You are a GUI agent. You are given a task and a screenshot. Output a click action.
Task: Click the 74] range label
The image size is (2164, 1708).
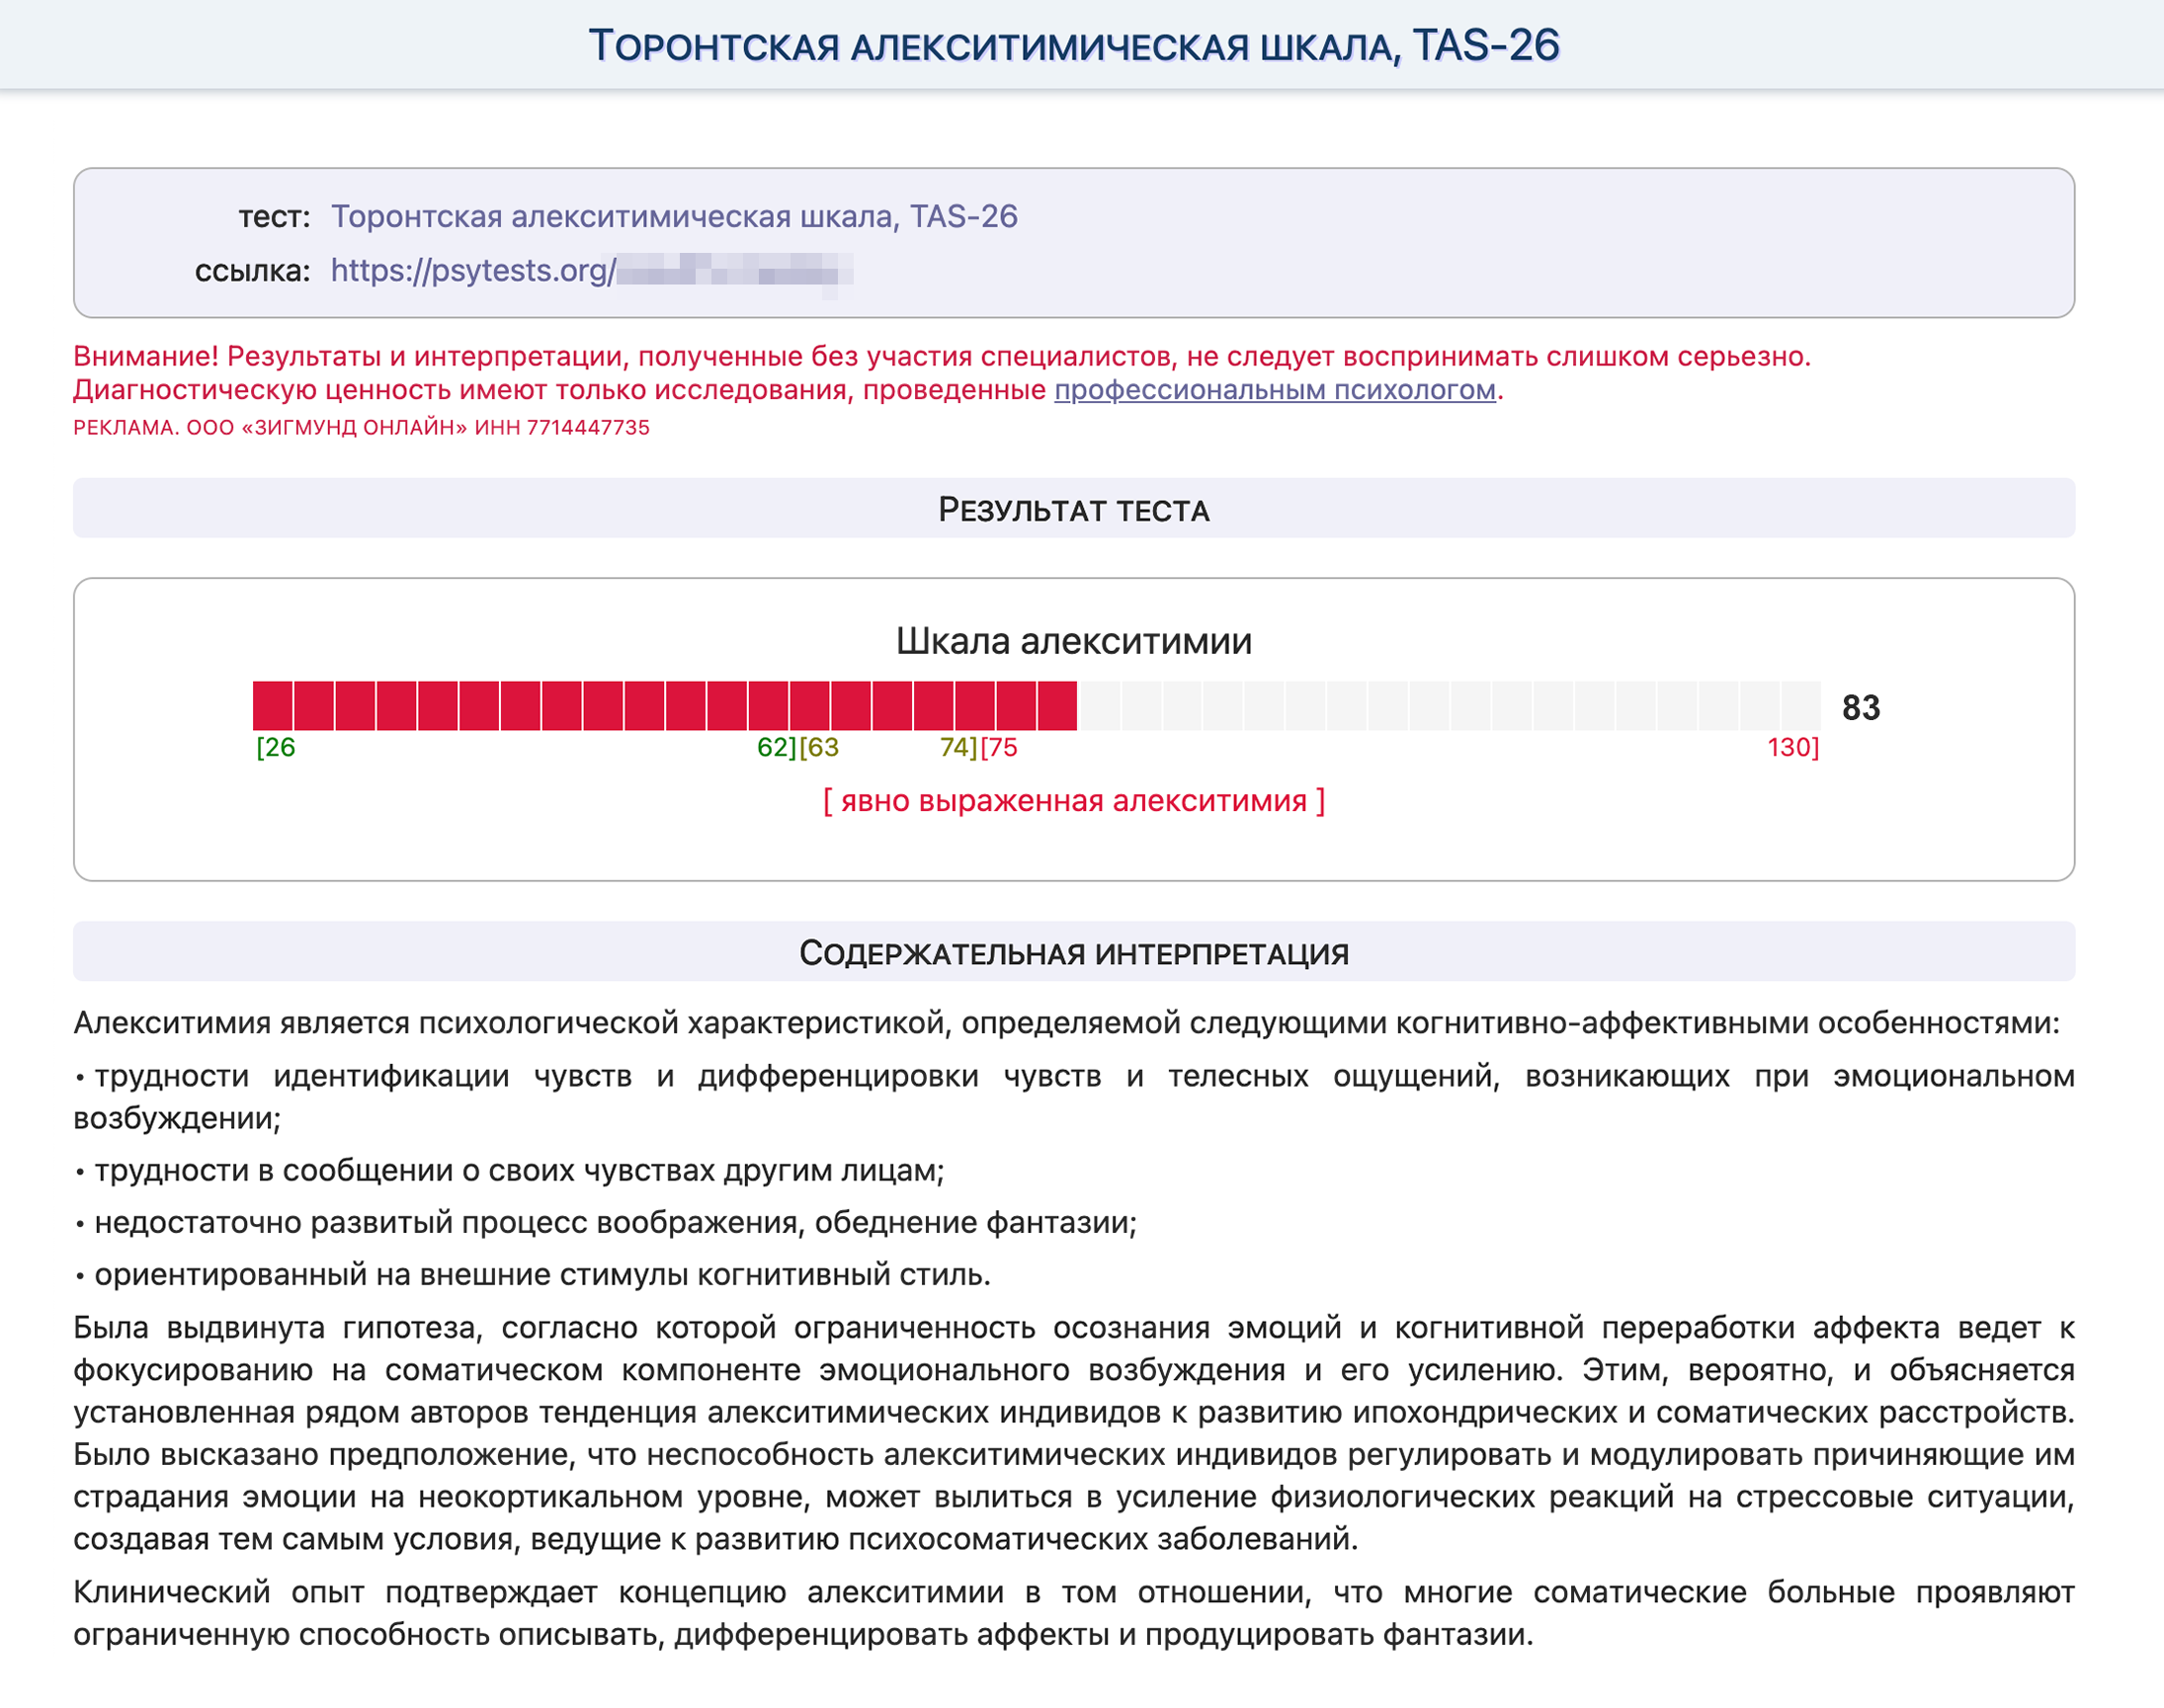click(959, 748)
